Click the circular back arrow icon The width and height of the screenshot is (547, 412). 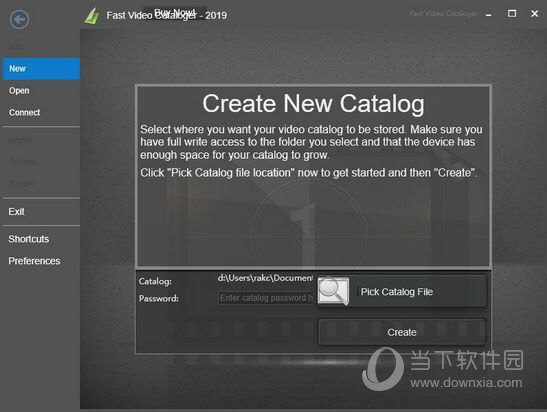click(19, 19)
